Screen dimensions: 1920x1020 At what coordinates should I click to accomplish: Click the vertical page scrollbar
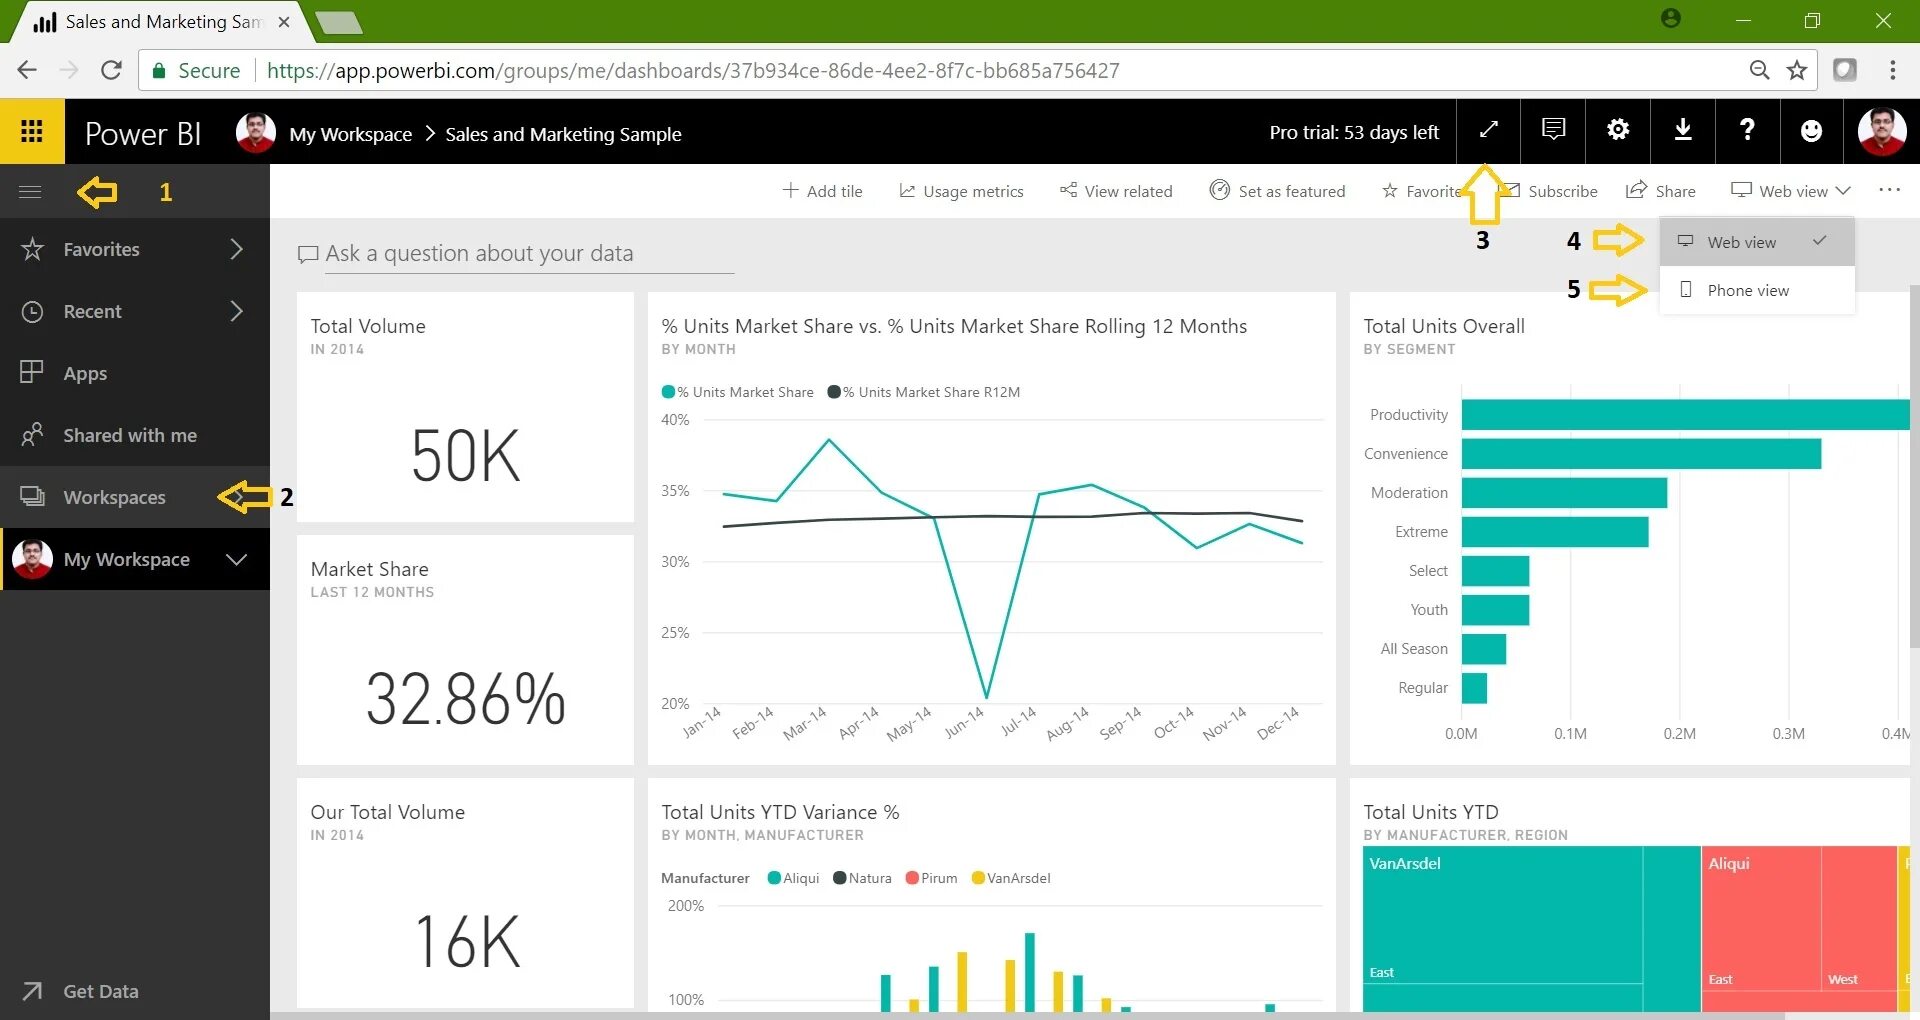point(1914,467)
